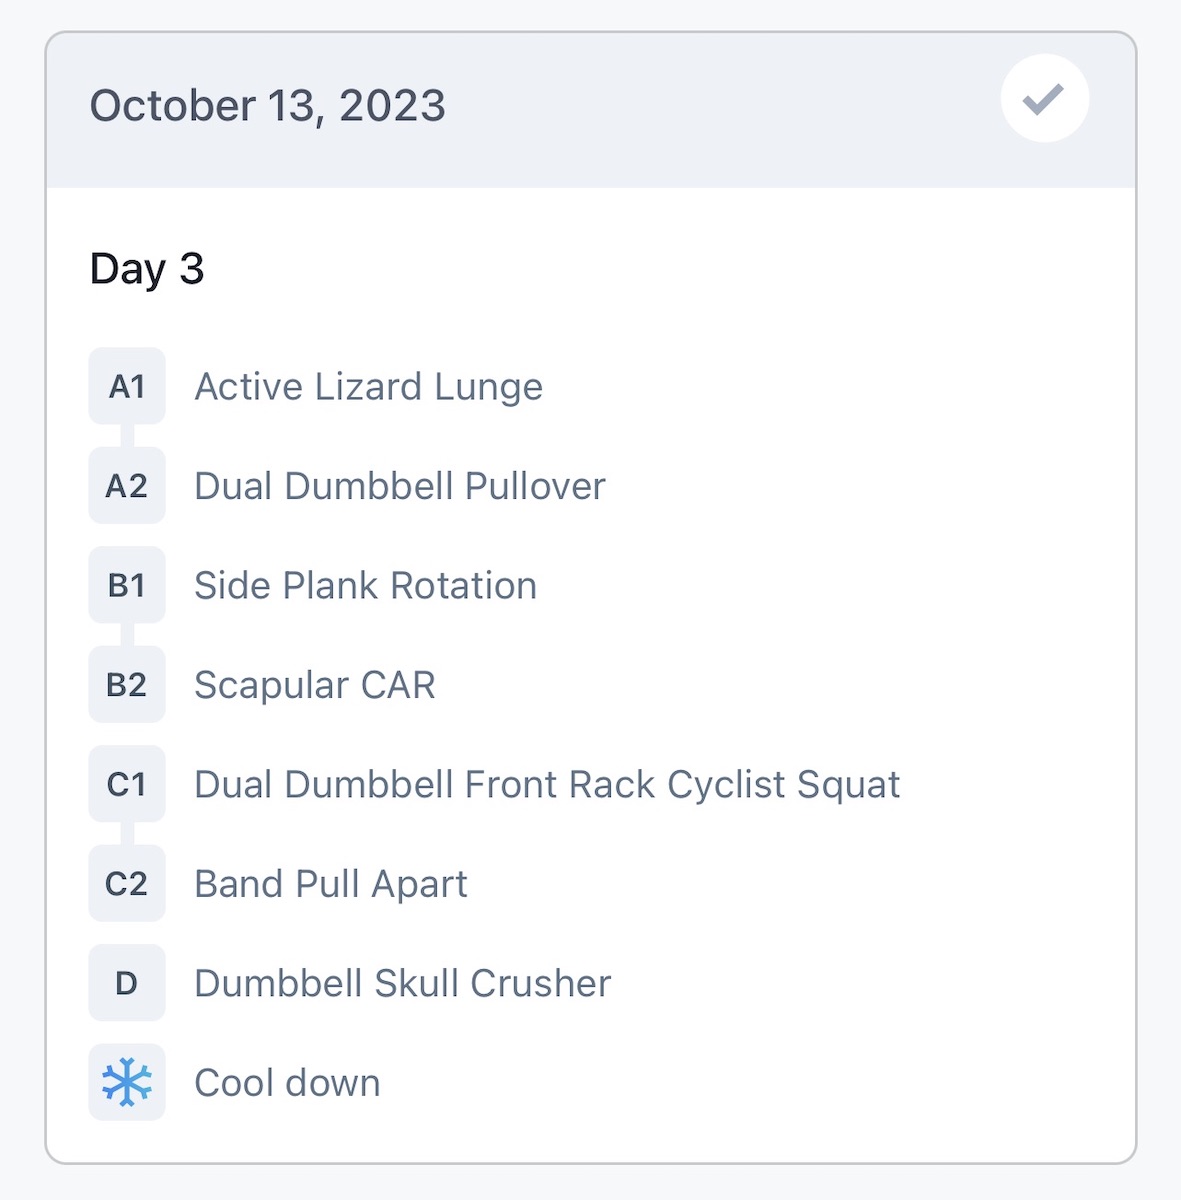This screenshot has width=1181, height=1200.
Task: Click the A2 exercise badge
Action: click(127, 486)
